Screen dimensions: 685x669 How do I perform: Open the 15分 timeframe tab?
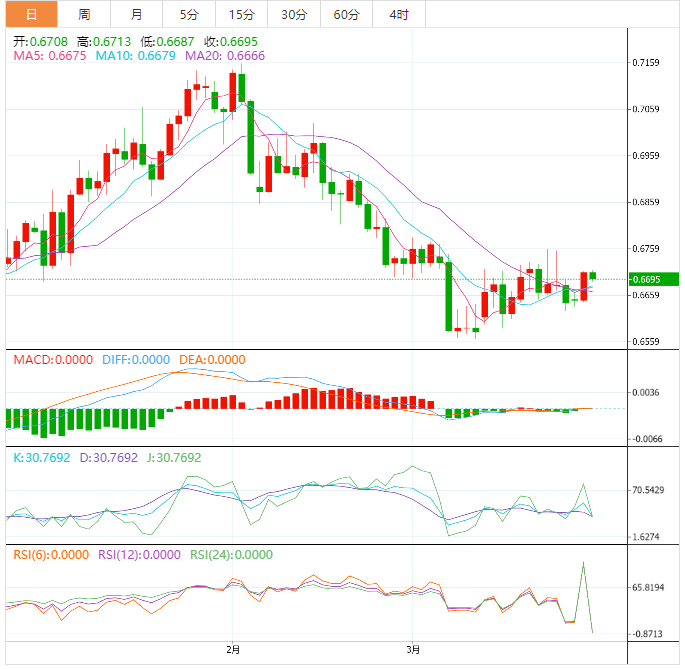[x=241, y=14]
